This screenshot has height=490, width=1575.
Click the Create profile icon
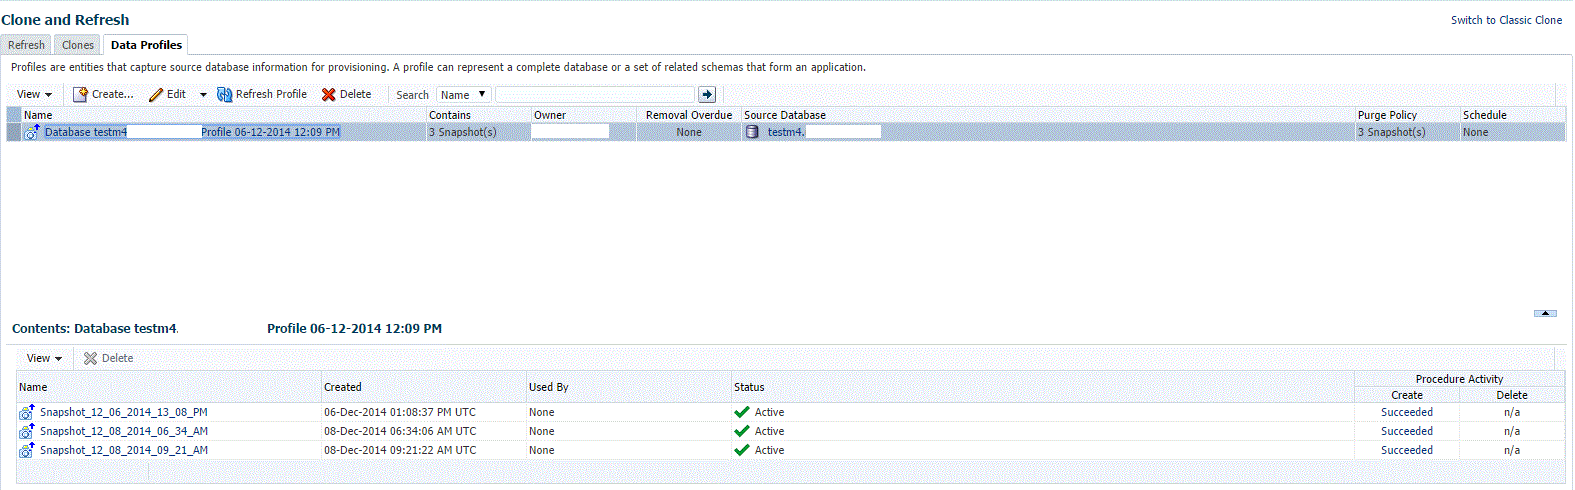pyautogui.click(x=80, y=94)
